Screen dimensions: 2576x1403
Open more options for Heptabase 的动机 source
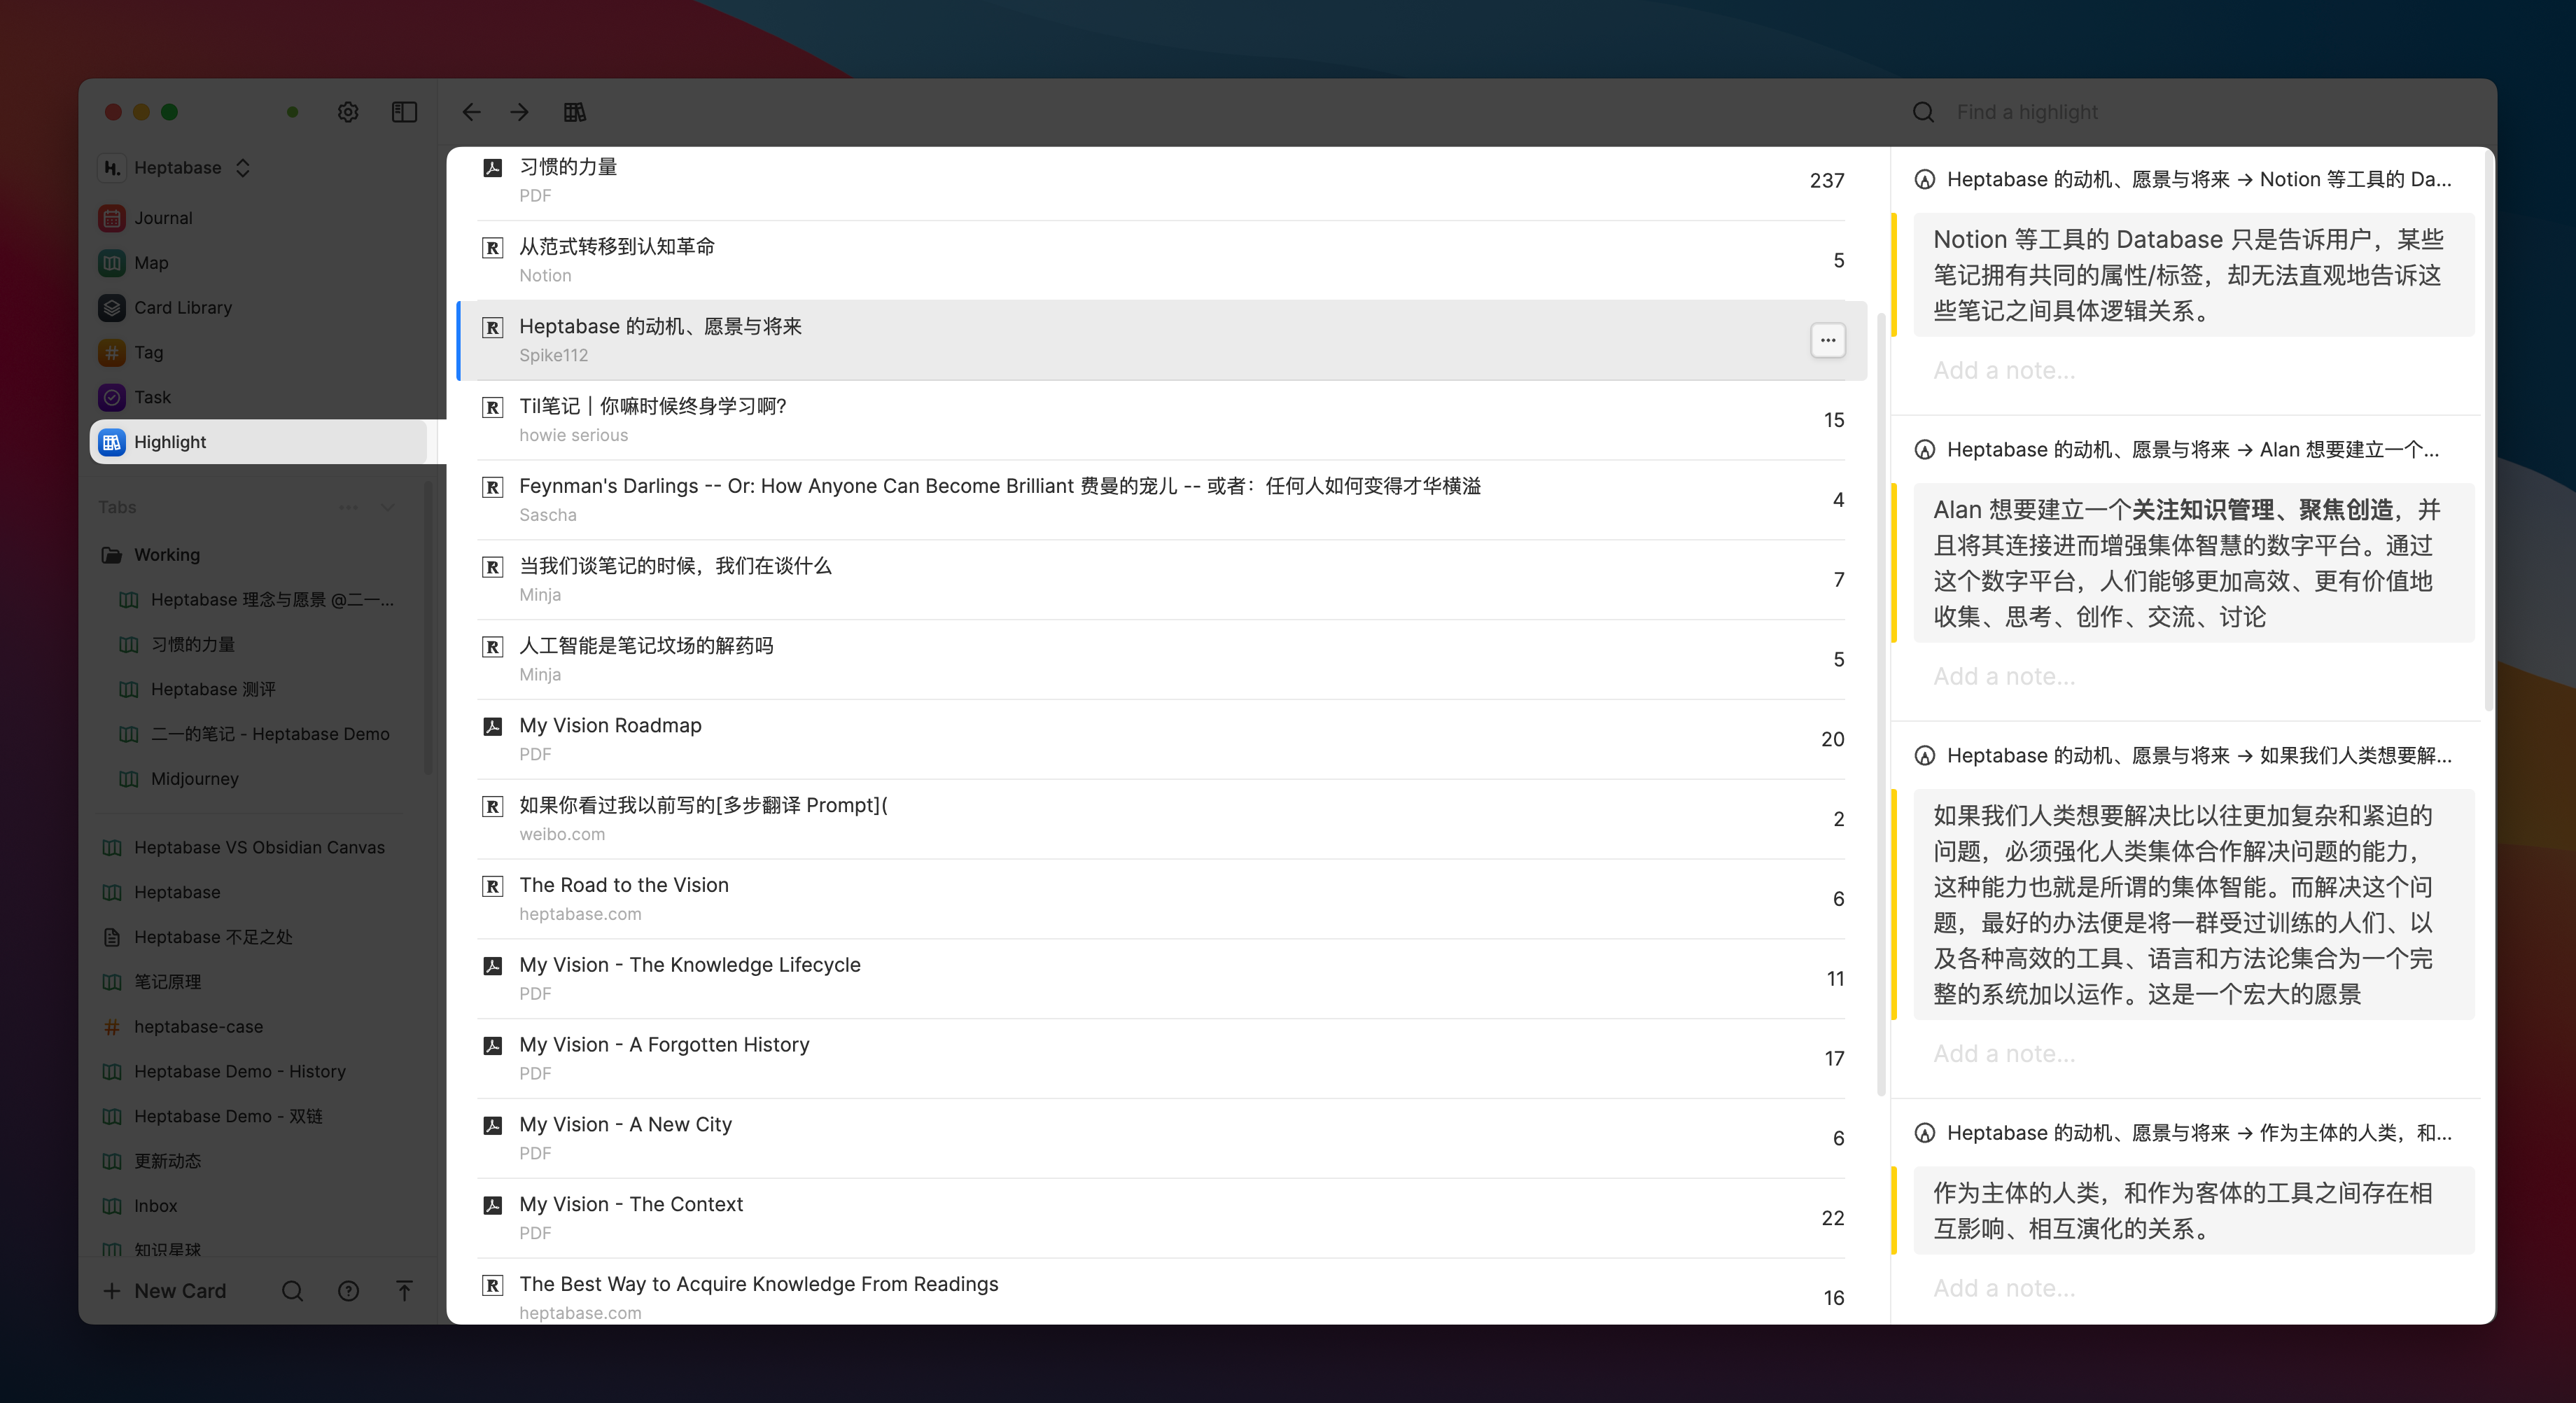1828,340
